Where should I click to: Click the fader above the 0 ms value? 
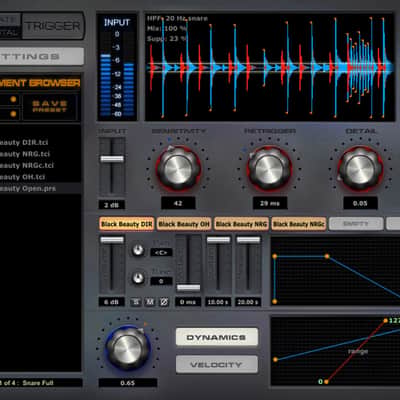click(188, 288)
